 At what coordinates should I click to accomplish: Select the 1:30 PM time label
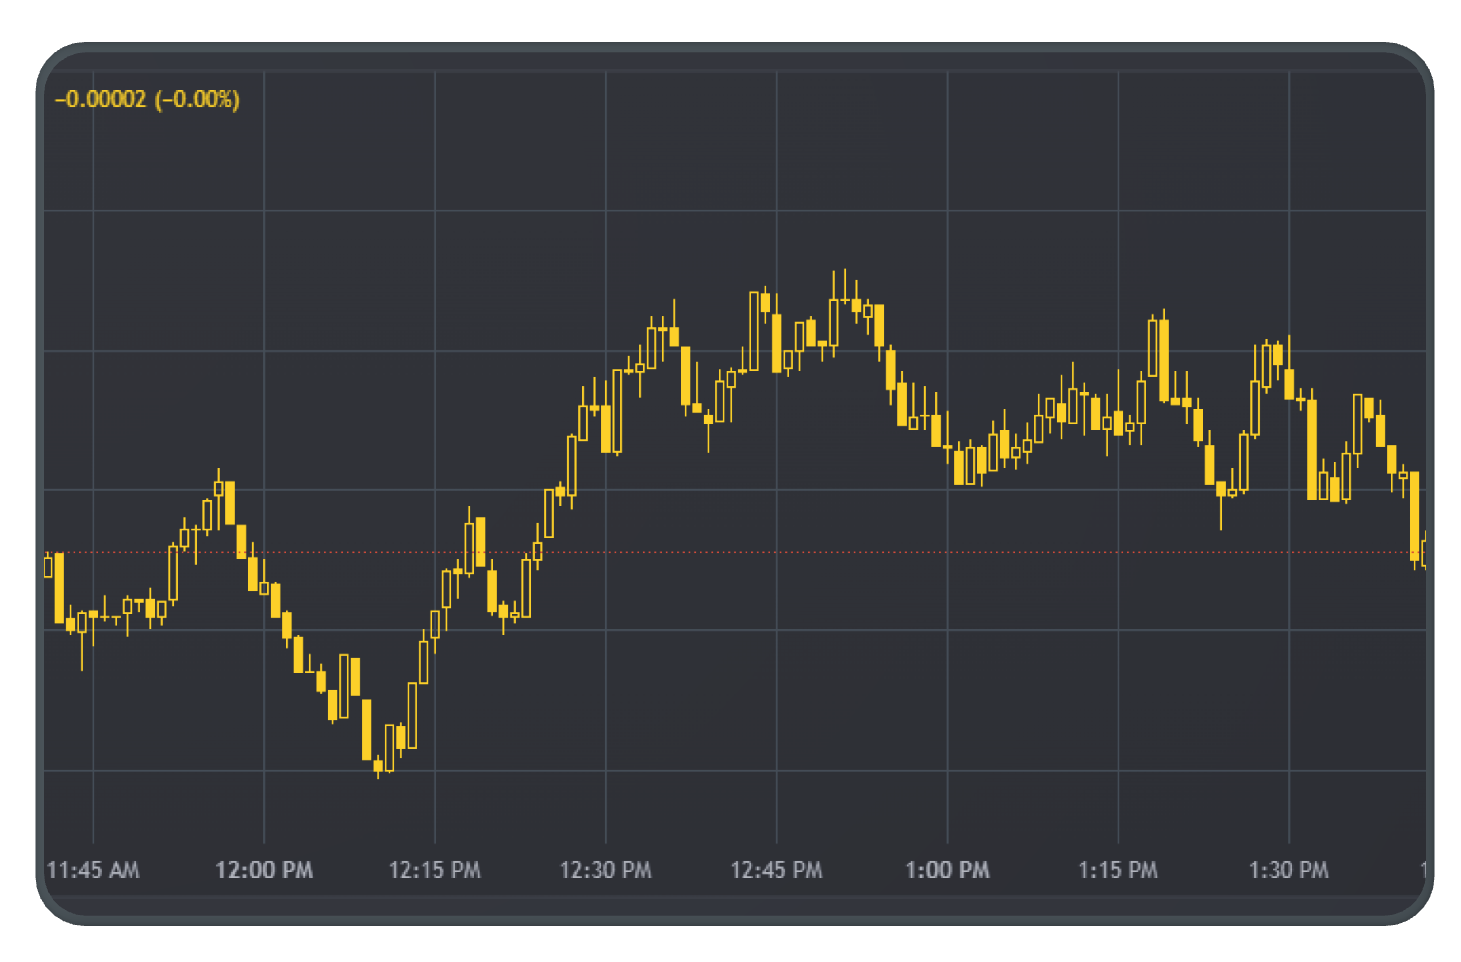pos(1288,870)
